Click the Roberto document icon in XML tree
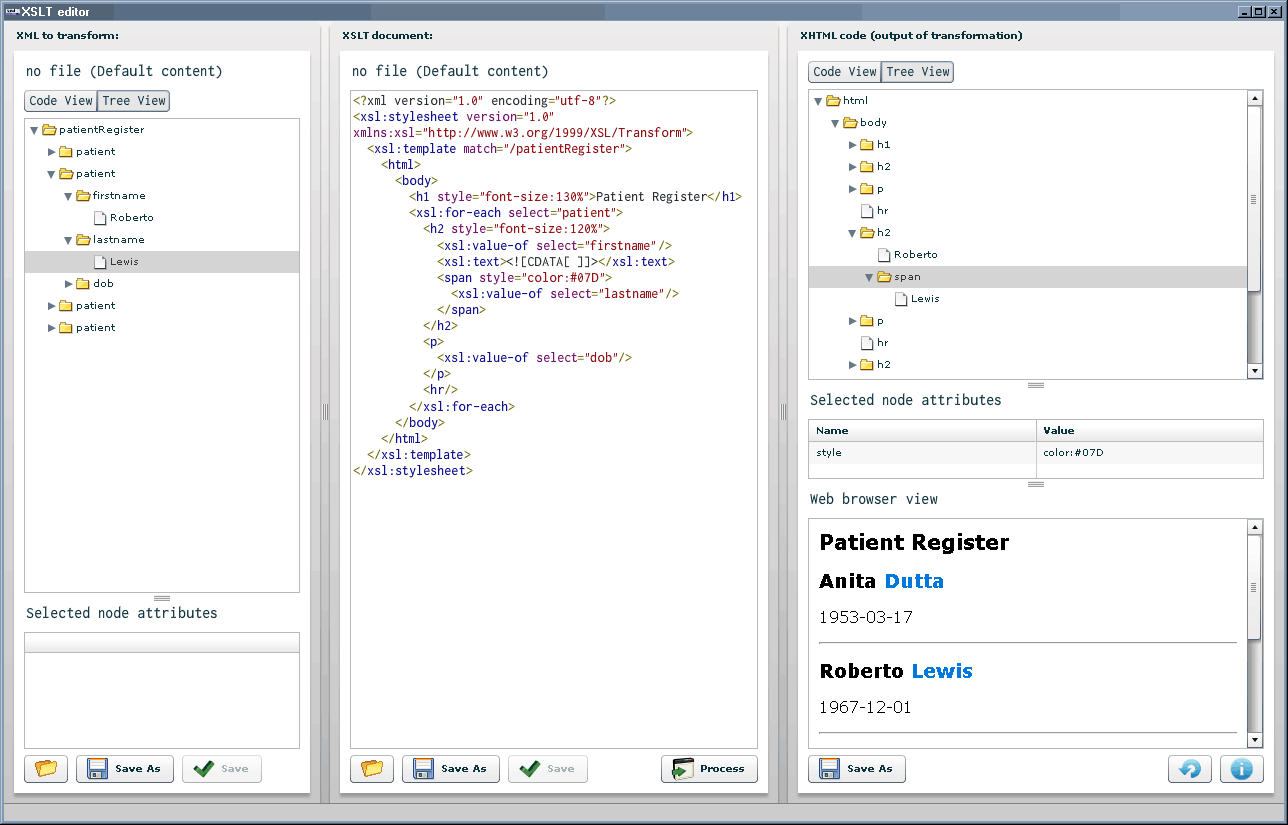The image size is (1288, 825). (100, 218)
